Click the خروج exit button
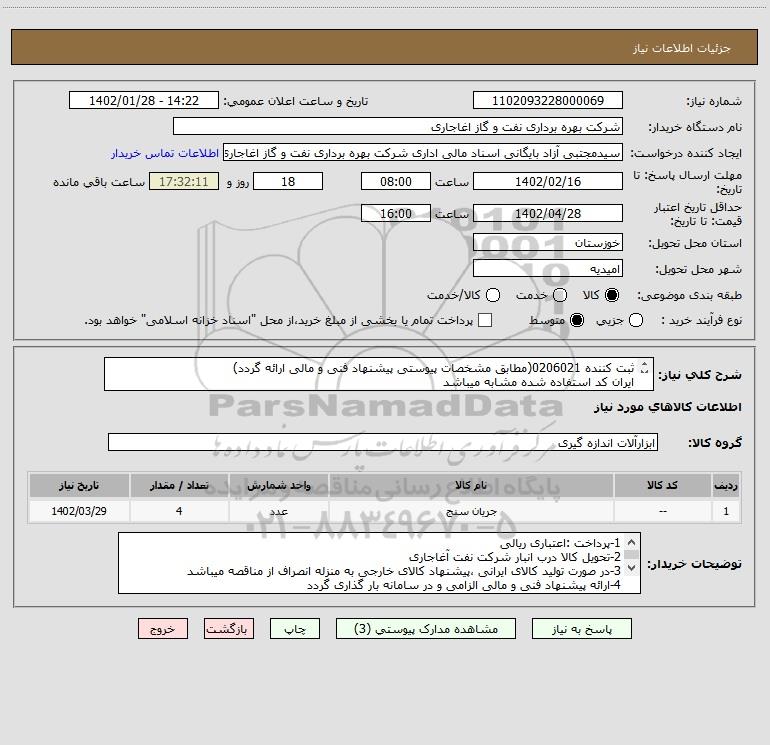This screenshot has height=745, width=770. click(x=163, y=629)
